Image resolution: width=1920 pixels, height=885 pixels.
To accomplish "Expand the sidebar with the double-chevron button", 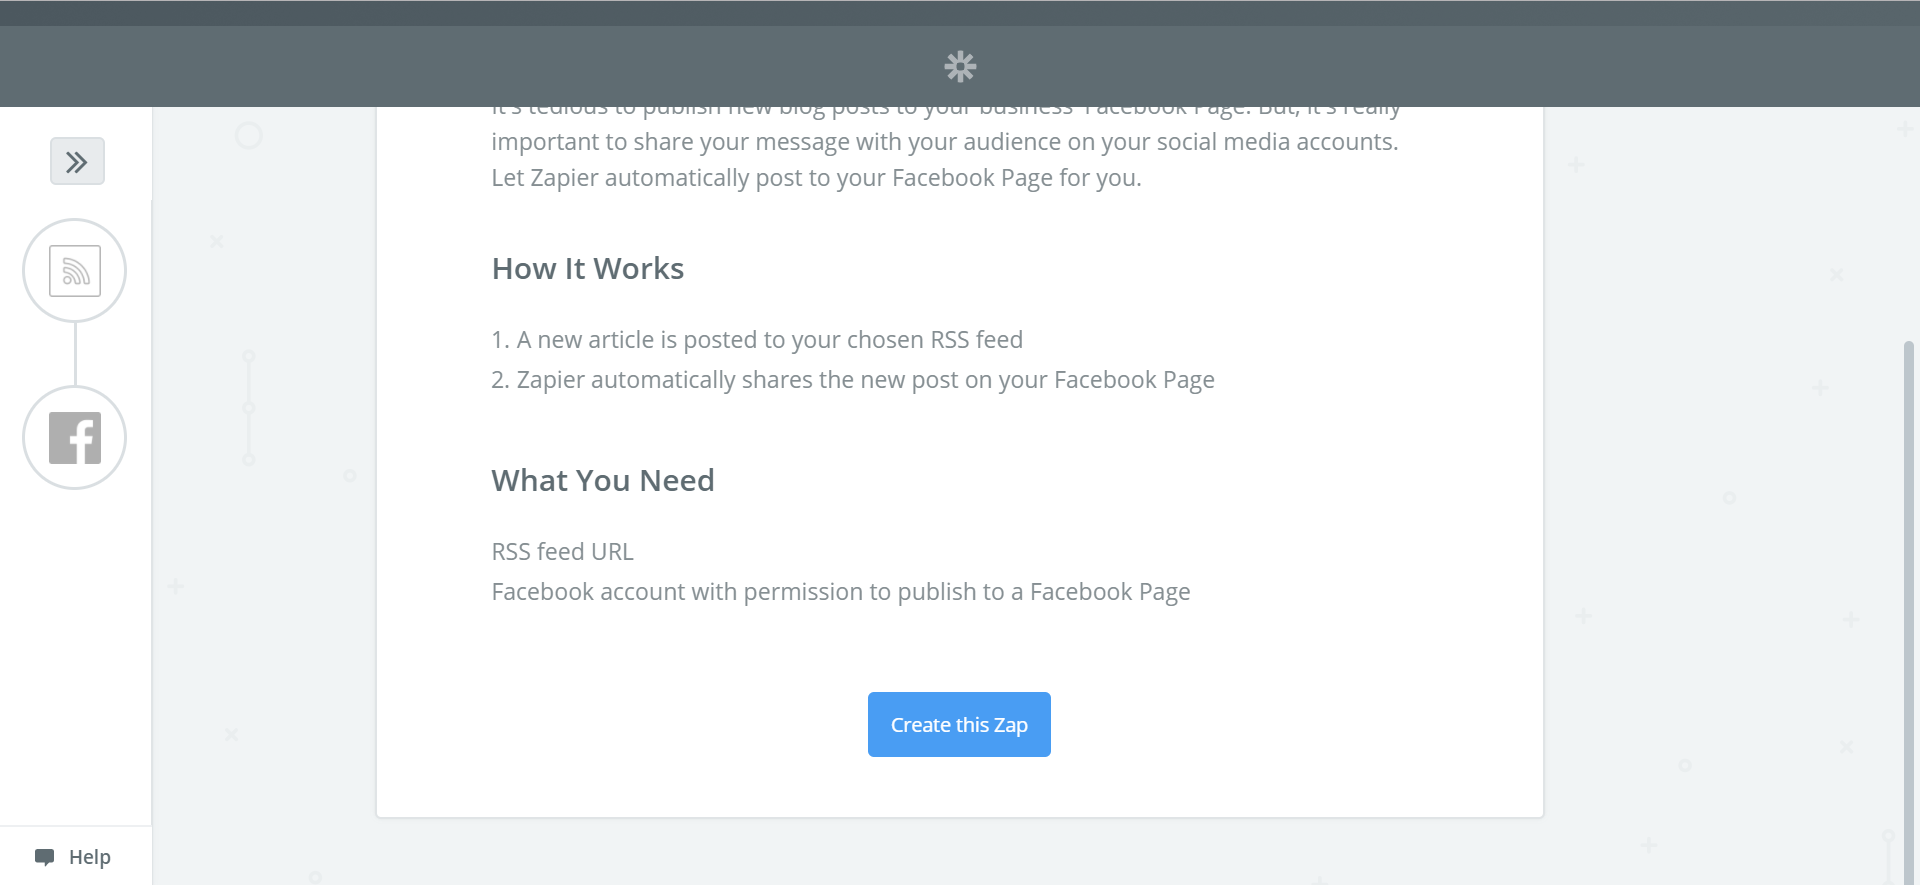I will 77,161.
